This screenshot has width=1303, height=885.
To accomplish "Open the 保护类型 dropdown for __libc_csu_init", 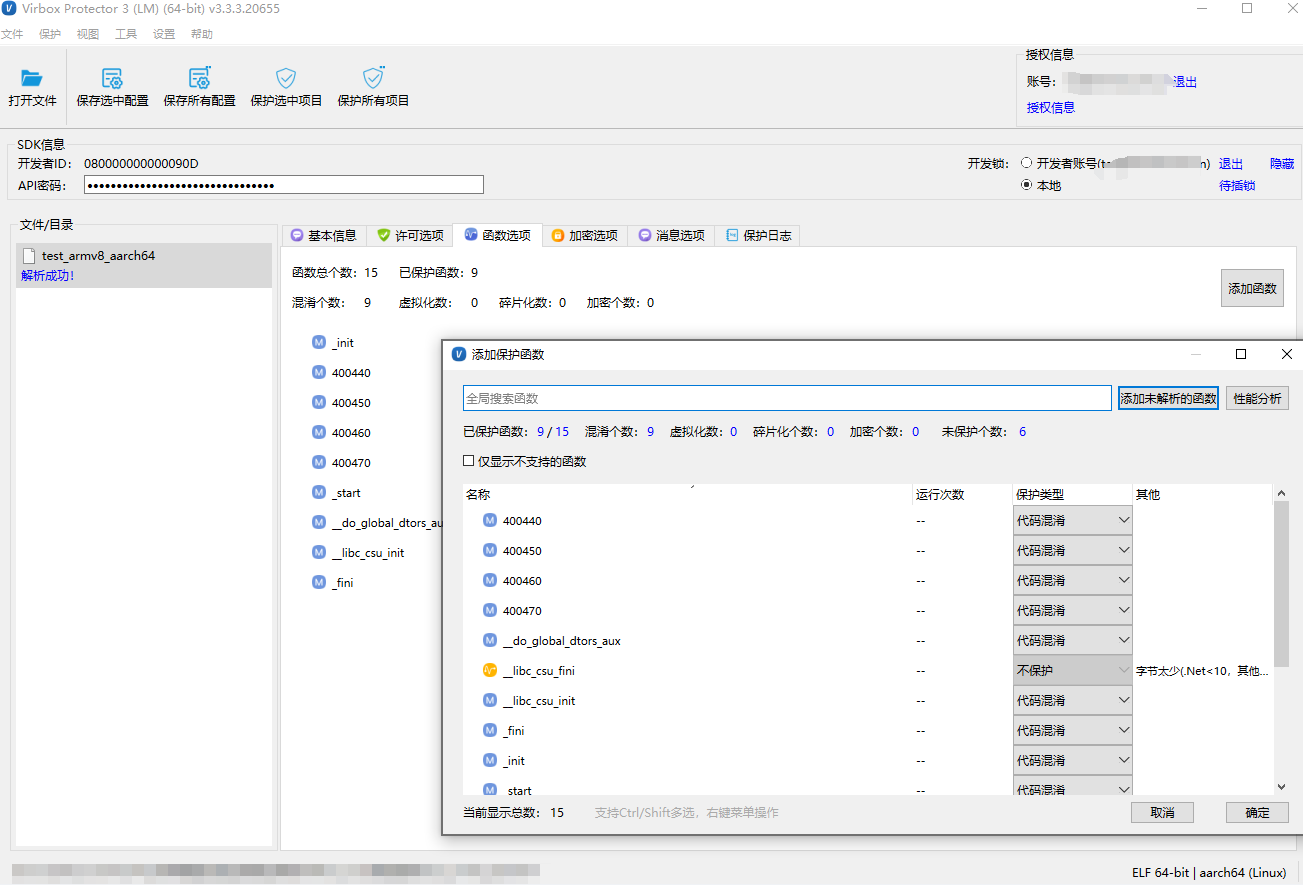I will click(x=1073, y=700).
